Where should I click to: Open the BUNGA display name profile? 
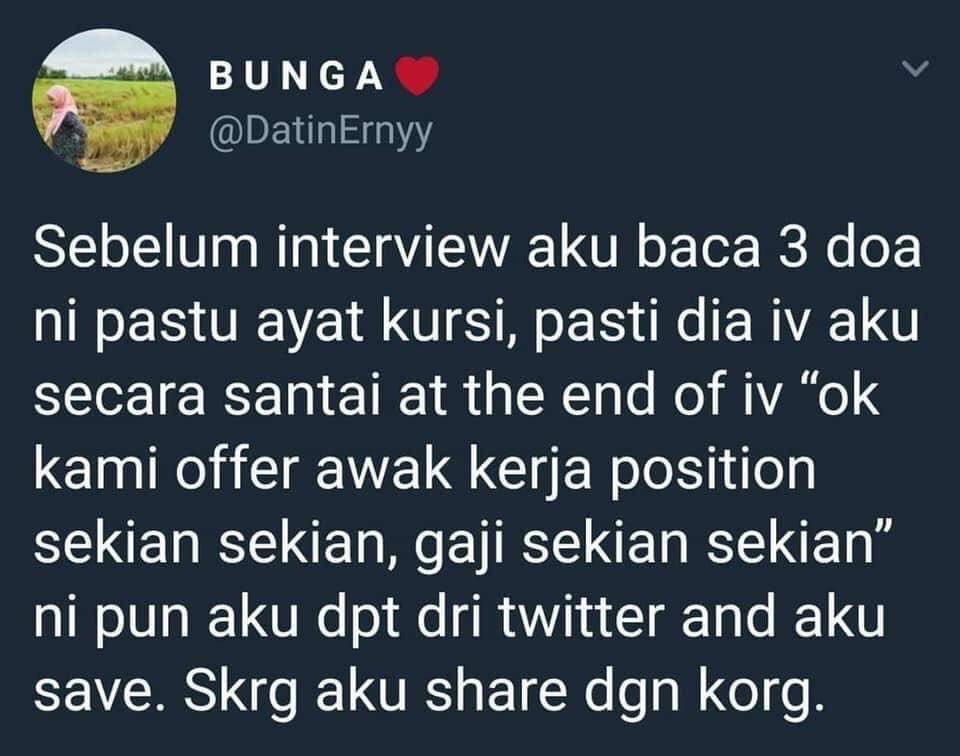click(x=296, y=77)
